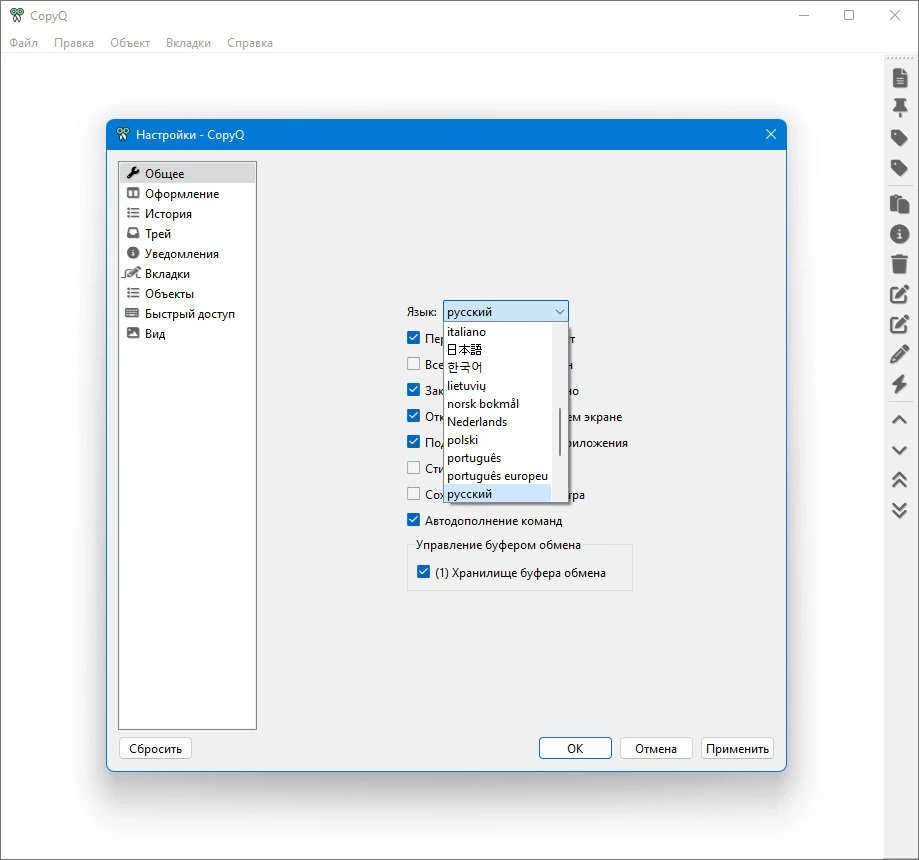Click the info icon in right toolbar
The height and width of the screenshot is (860, 919).
coord(900,234)
